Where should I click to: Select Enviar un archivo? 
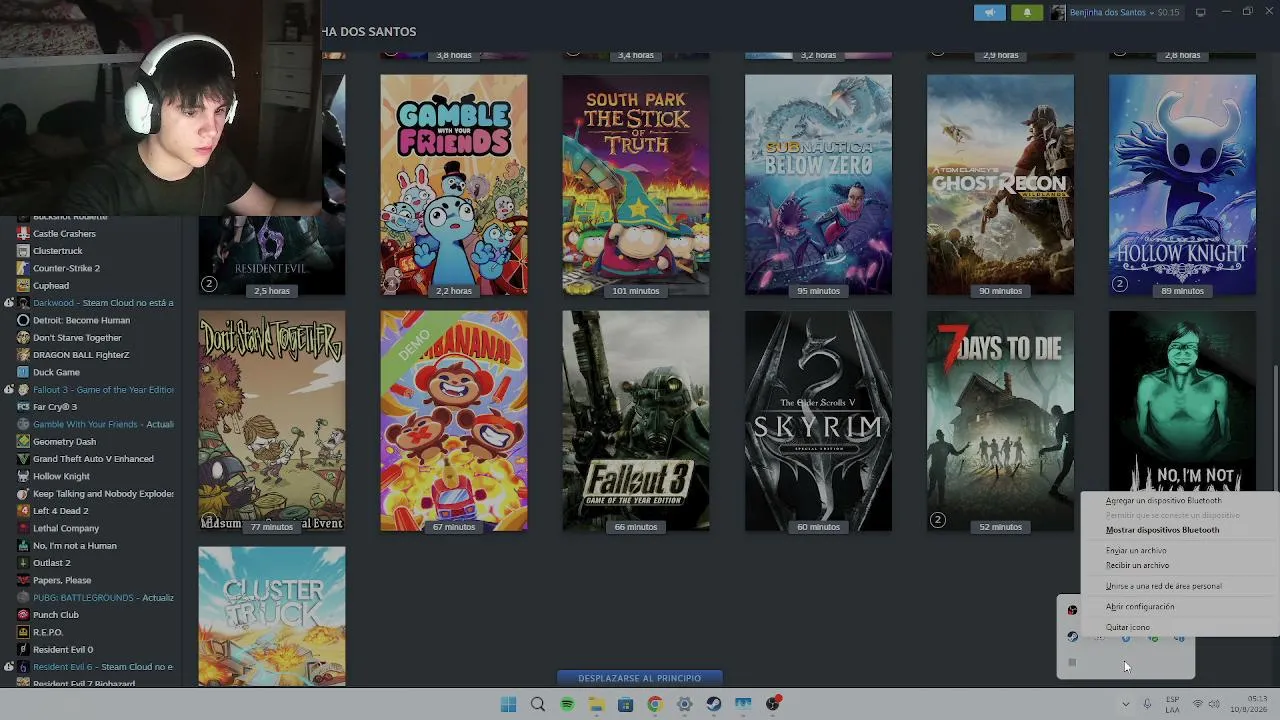pyautogui.click(x=1136, y=551)
